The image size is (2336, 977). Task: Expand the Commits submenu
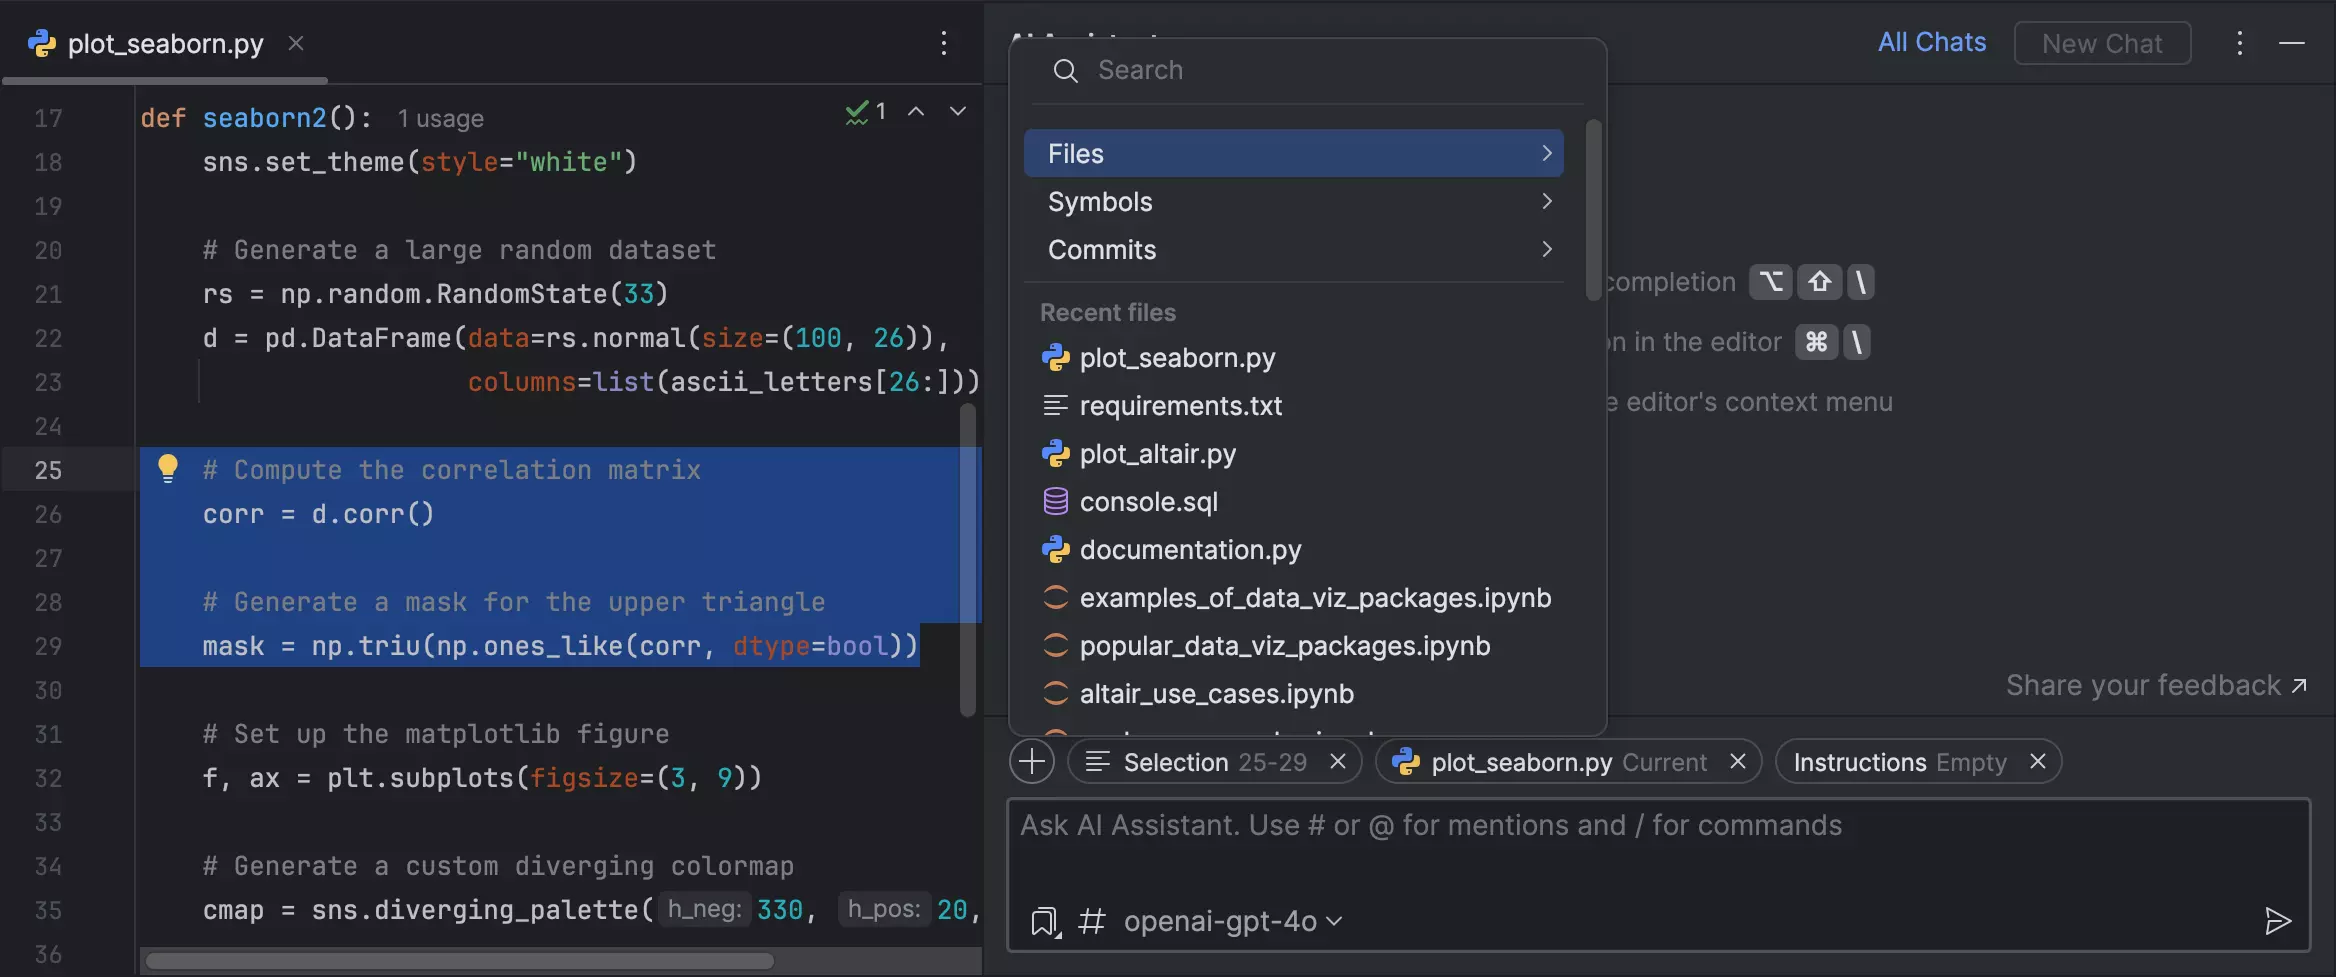[x=1293, y=250]
